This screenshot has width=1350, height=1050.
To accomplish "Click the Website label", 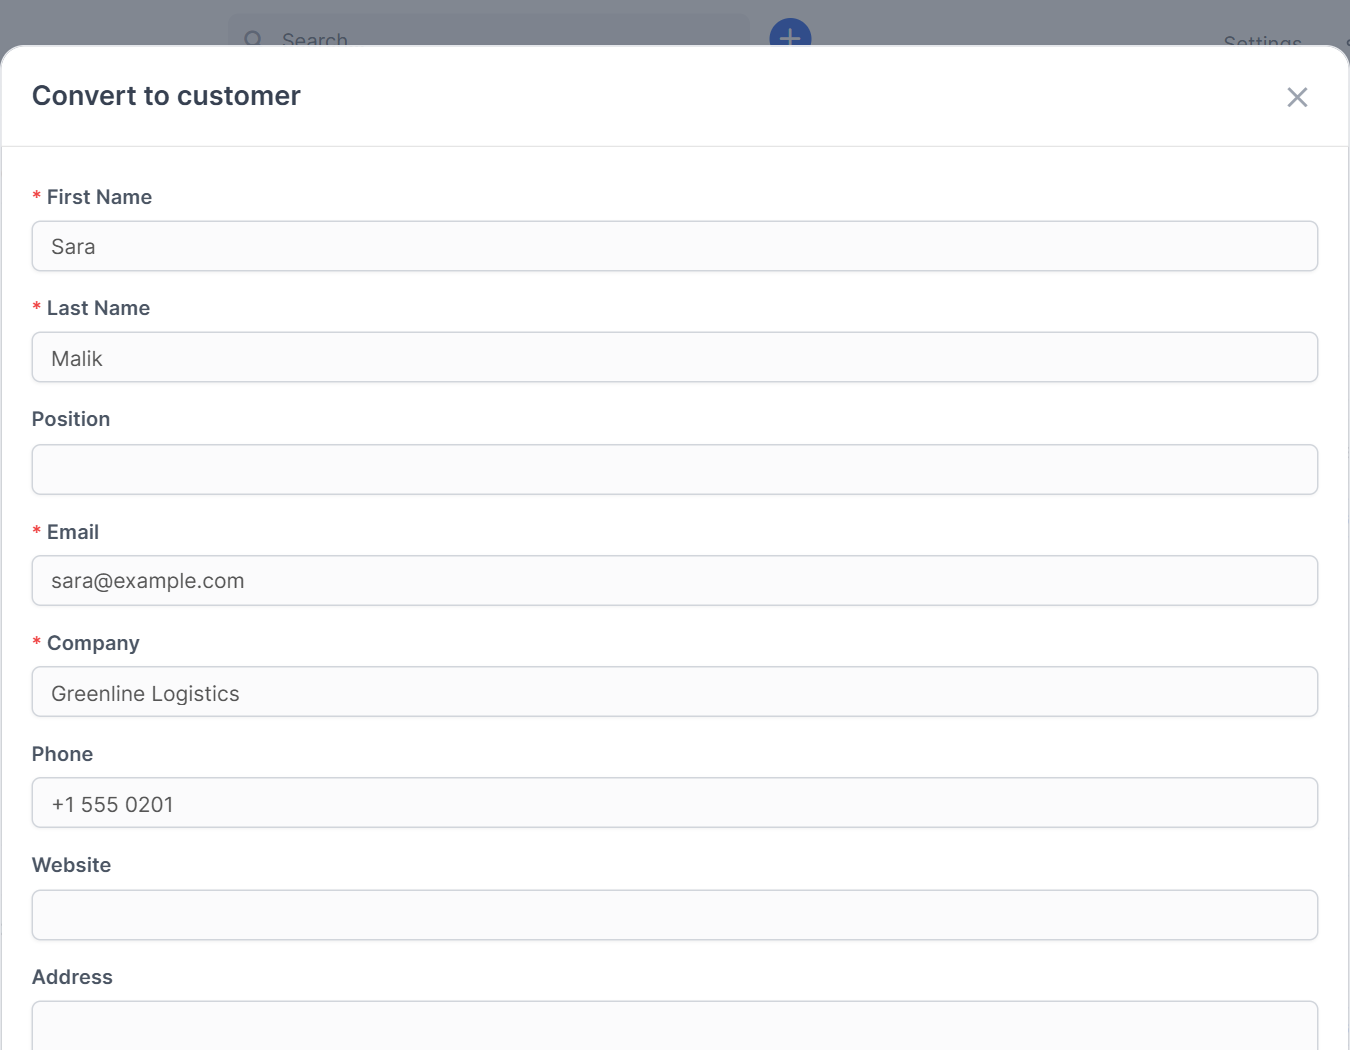I will point(71,865).
